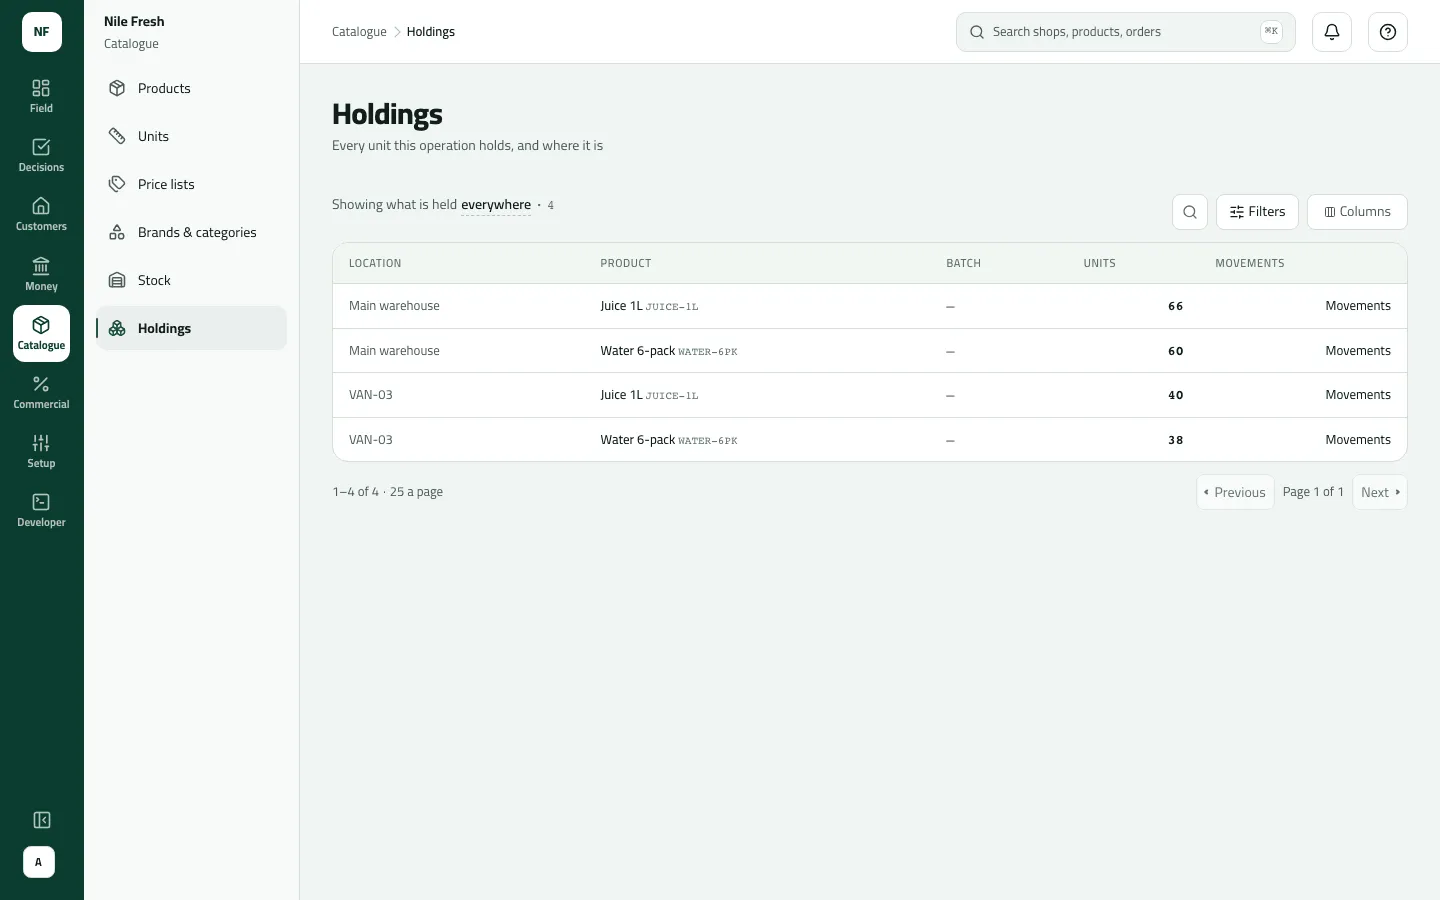Open the Money section
The image size is (1440, 900).
tap(41, 274)
